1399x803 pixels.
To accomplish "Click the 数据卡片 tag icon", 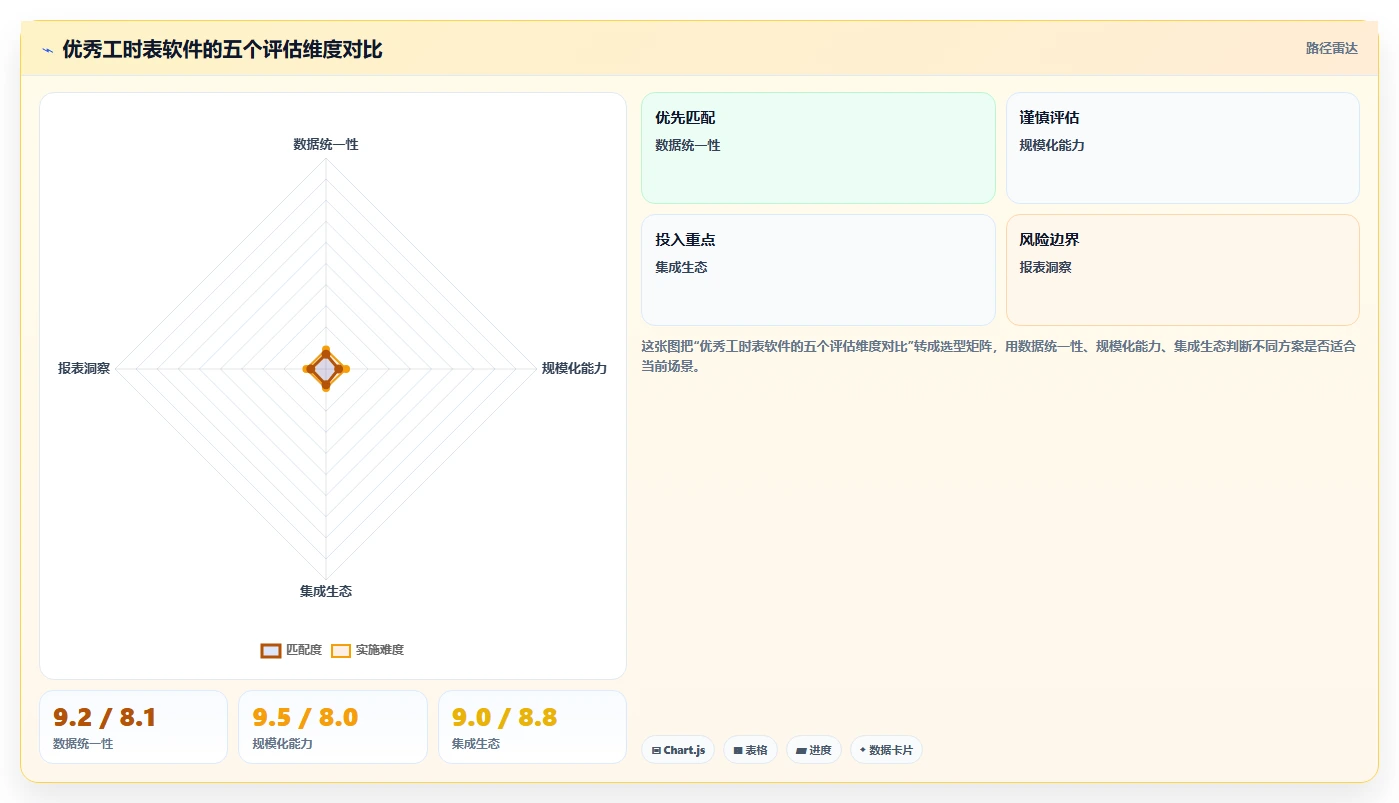I will point(862,750).
